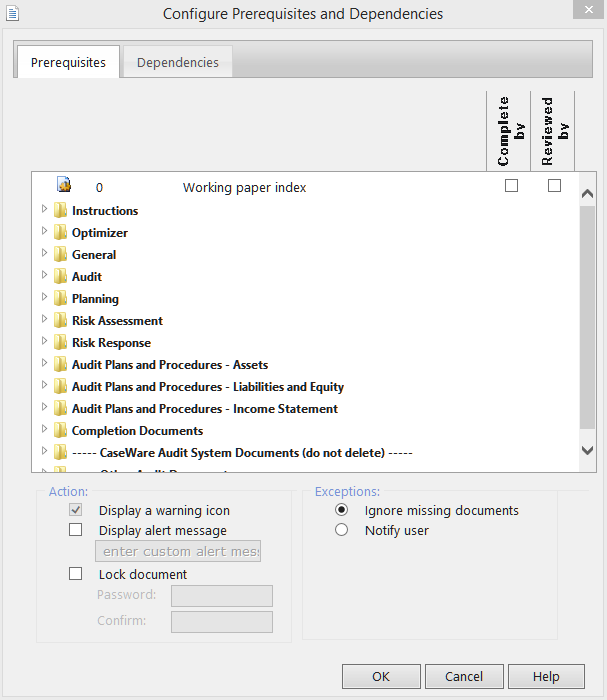Expand the Risk Assessment folder
The image size is (607, 700).
tap(44, 318)
